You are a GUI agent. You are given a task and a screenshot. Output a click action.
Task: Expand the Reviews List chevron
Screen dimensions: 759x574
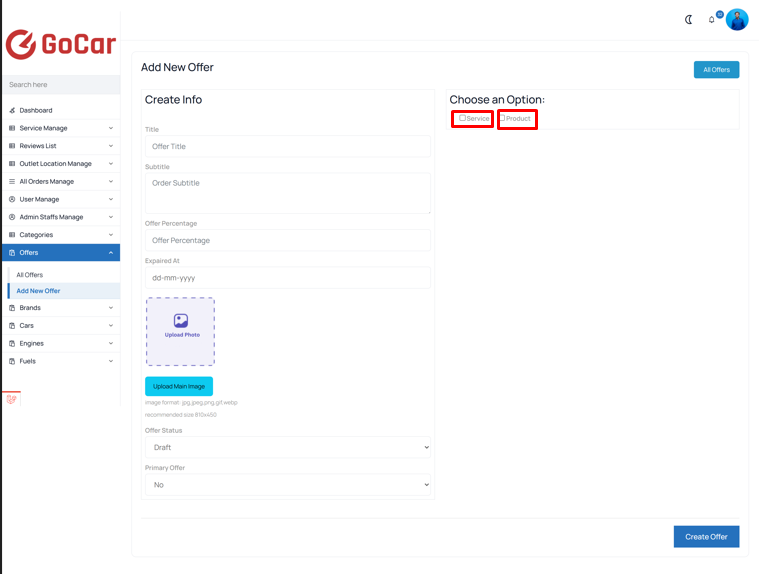tap(111, 146)
